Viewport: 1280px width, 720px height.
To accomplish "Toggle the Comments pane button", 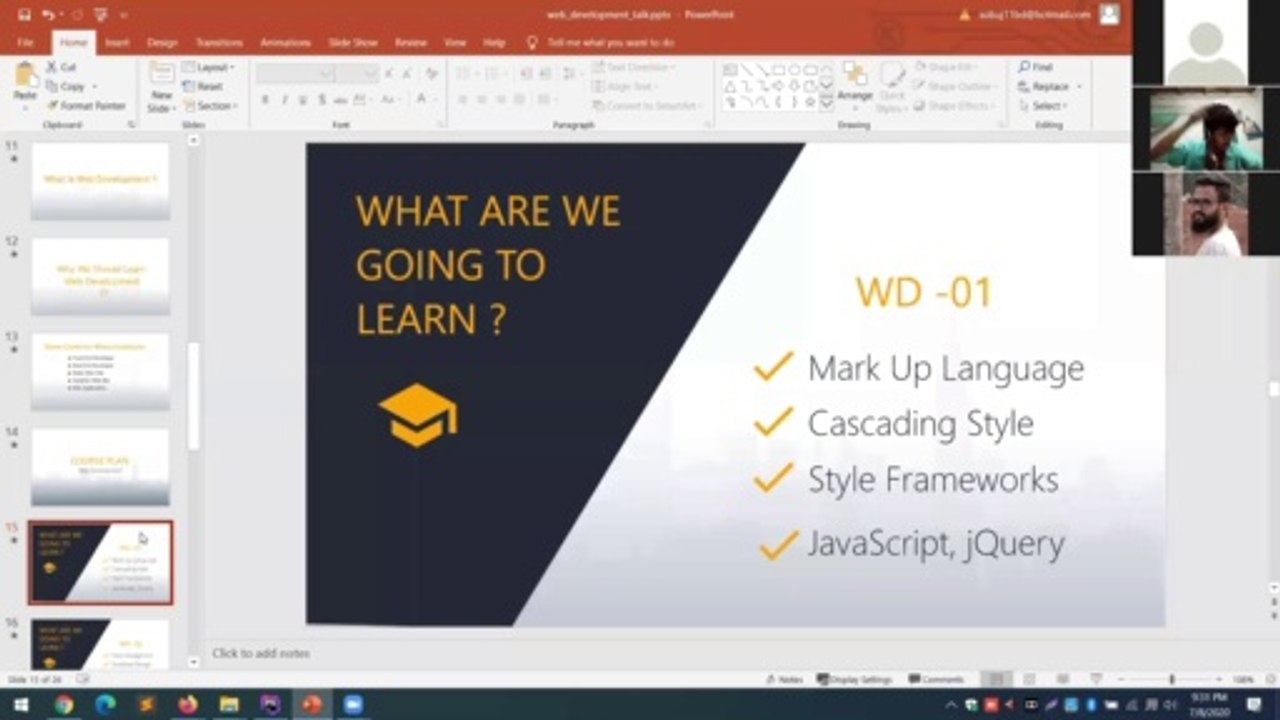I will pos(936,679).
